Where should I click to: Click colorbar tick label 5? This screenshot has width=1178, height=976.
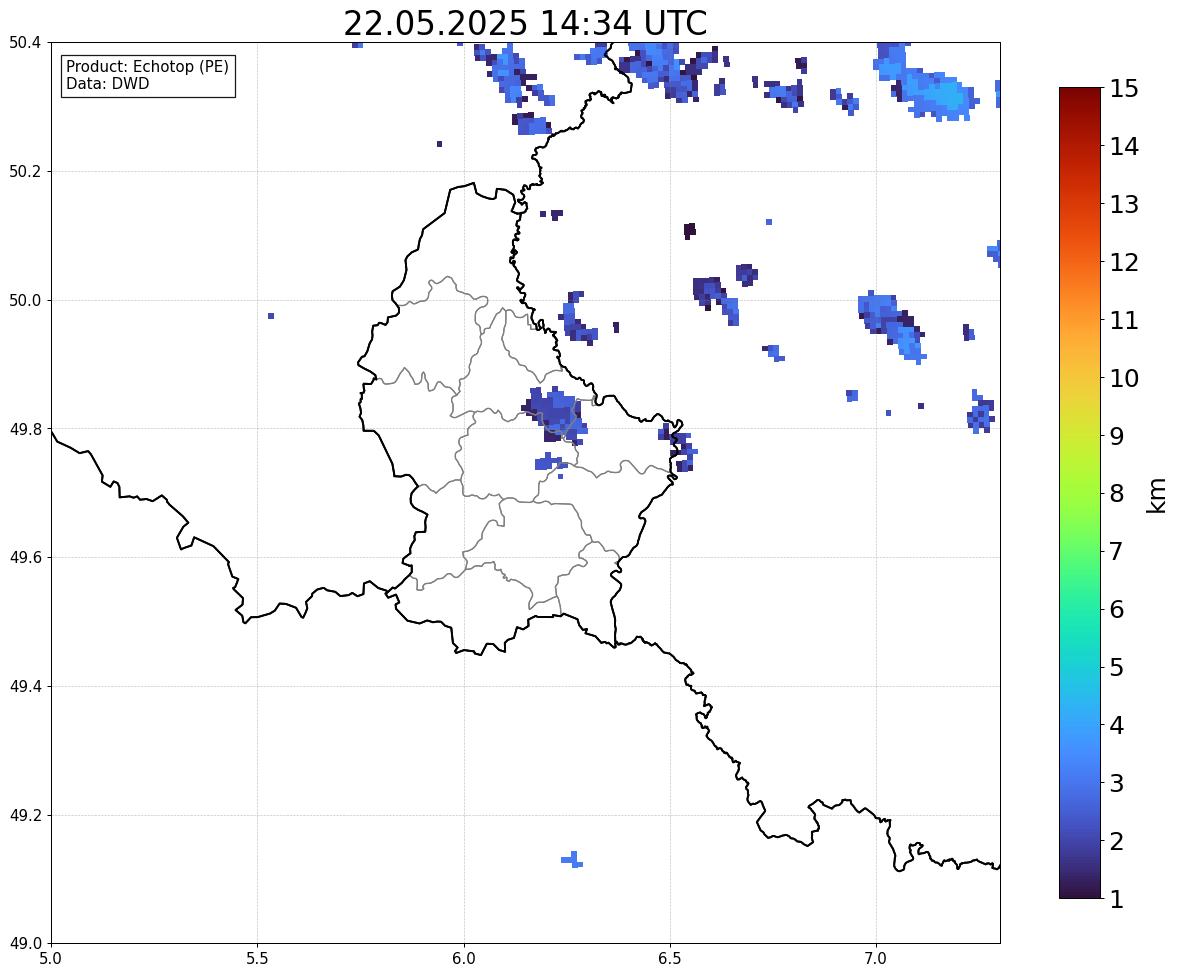[x=1117, y=666]
